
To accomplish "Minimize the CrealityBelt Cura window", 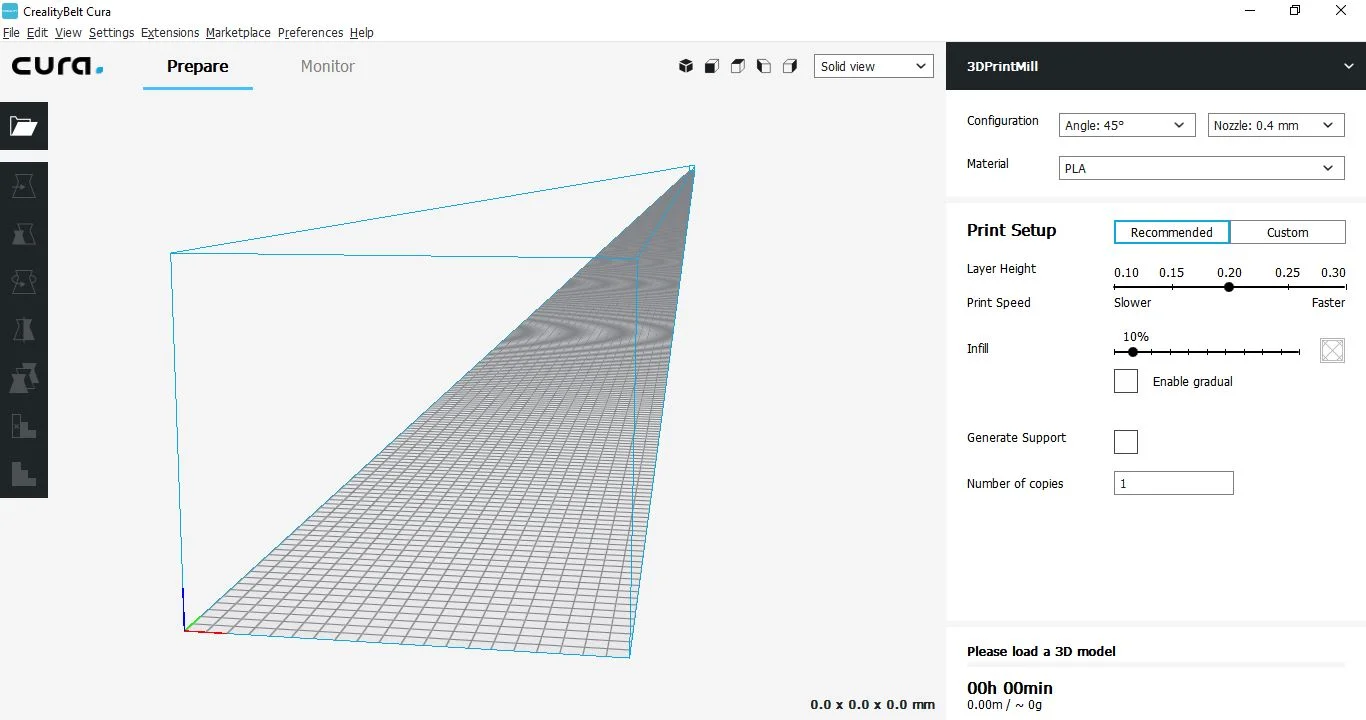I will [x=1249, y=11].
